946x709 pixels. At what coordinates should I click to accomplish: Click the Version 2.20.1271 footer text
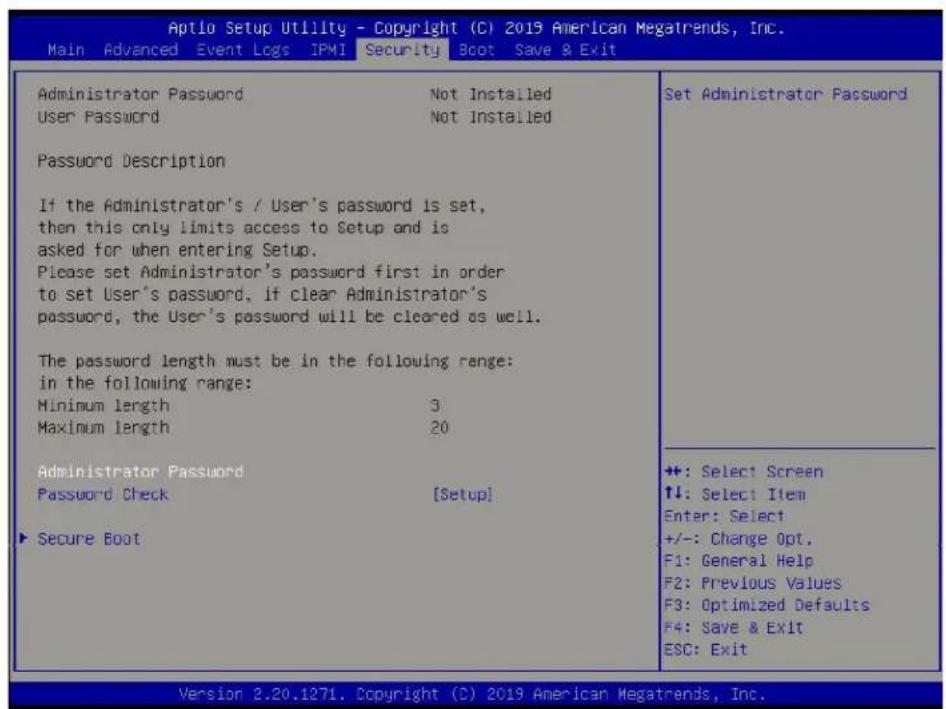pyautogui.click(x=472, y=694)
